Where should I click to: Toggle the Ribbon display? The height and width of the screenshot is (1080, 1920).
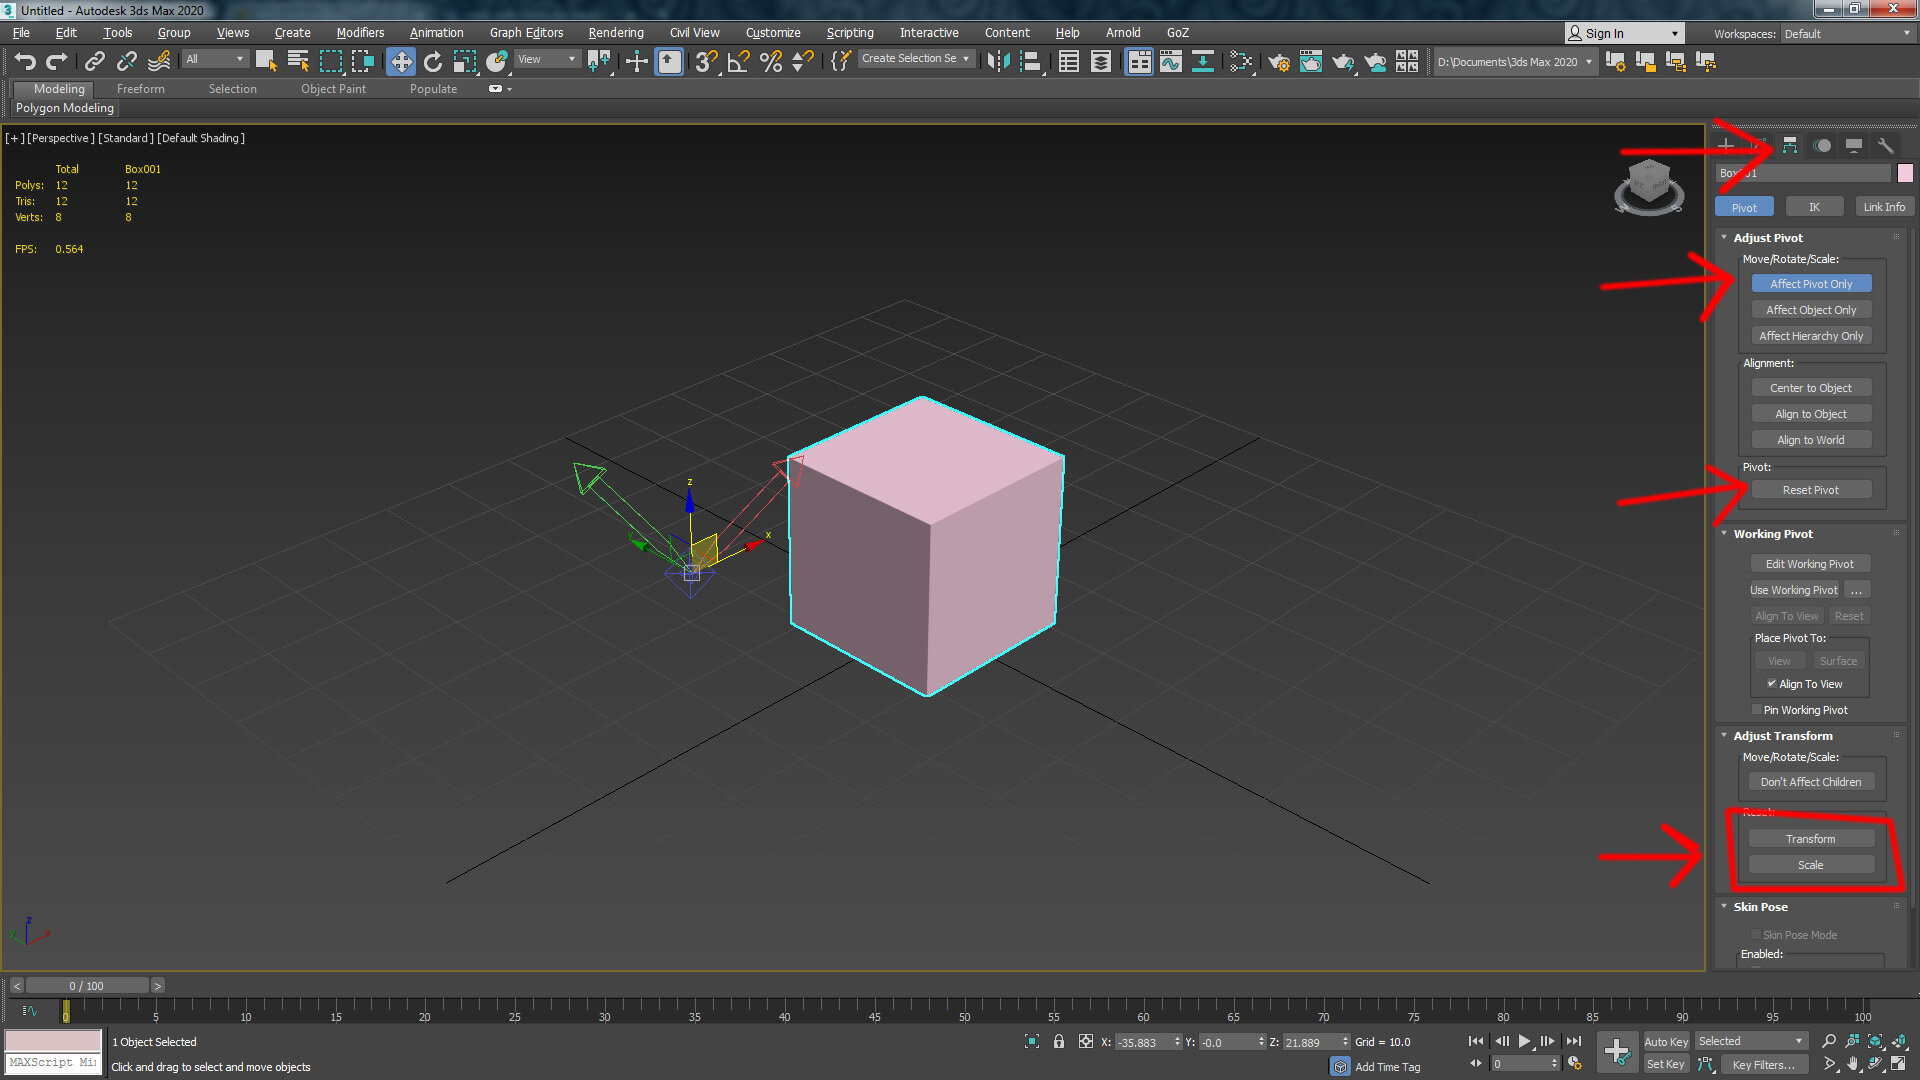click(1139, 61)
